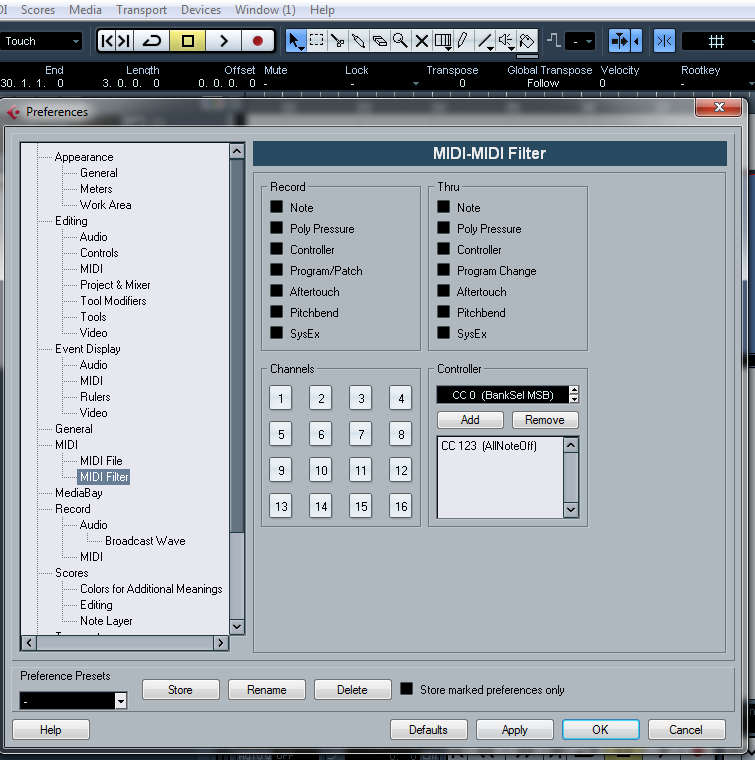Open the Media menu
755x760 pixels.
85,10
